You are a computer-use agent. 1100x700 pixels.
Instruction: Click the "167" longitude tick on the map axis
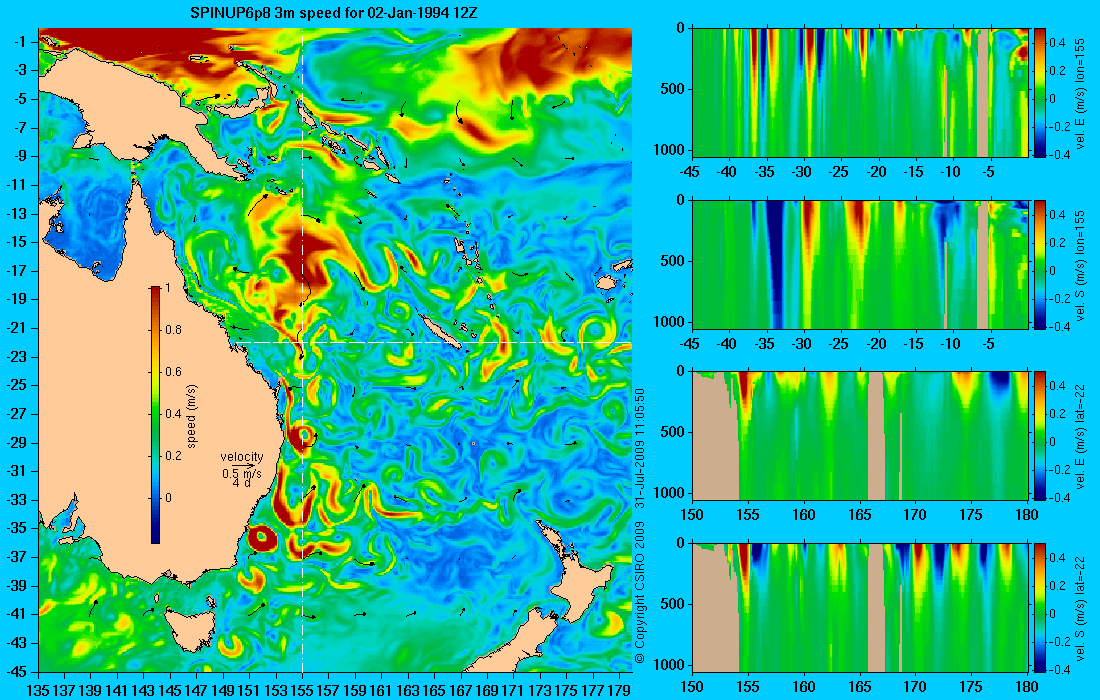pos(461,691)
